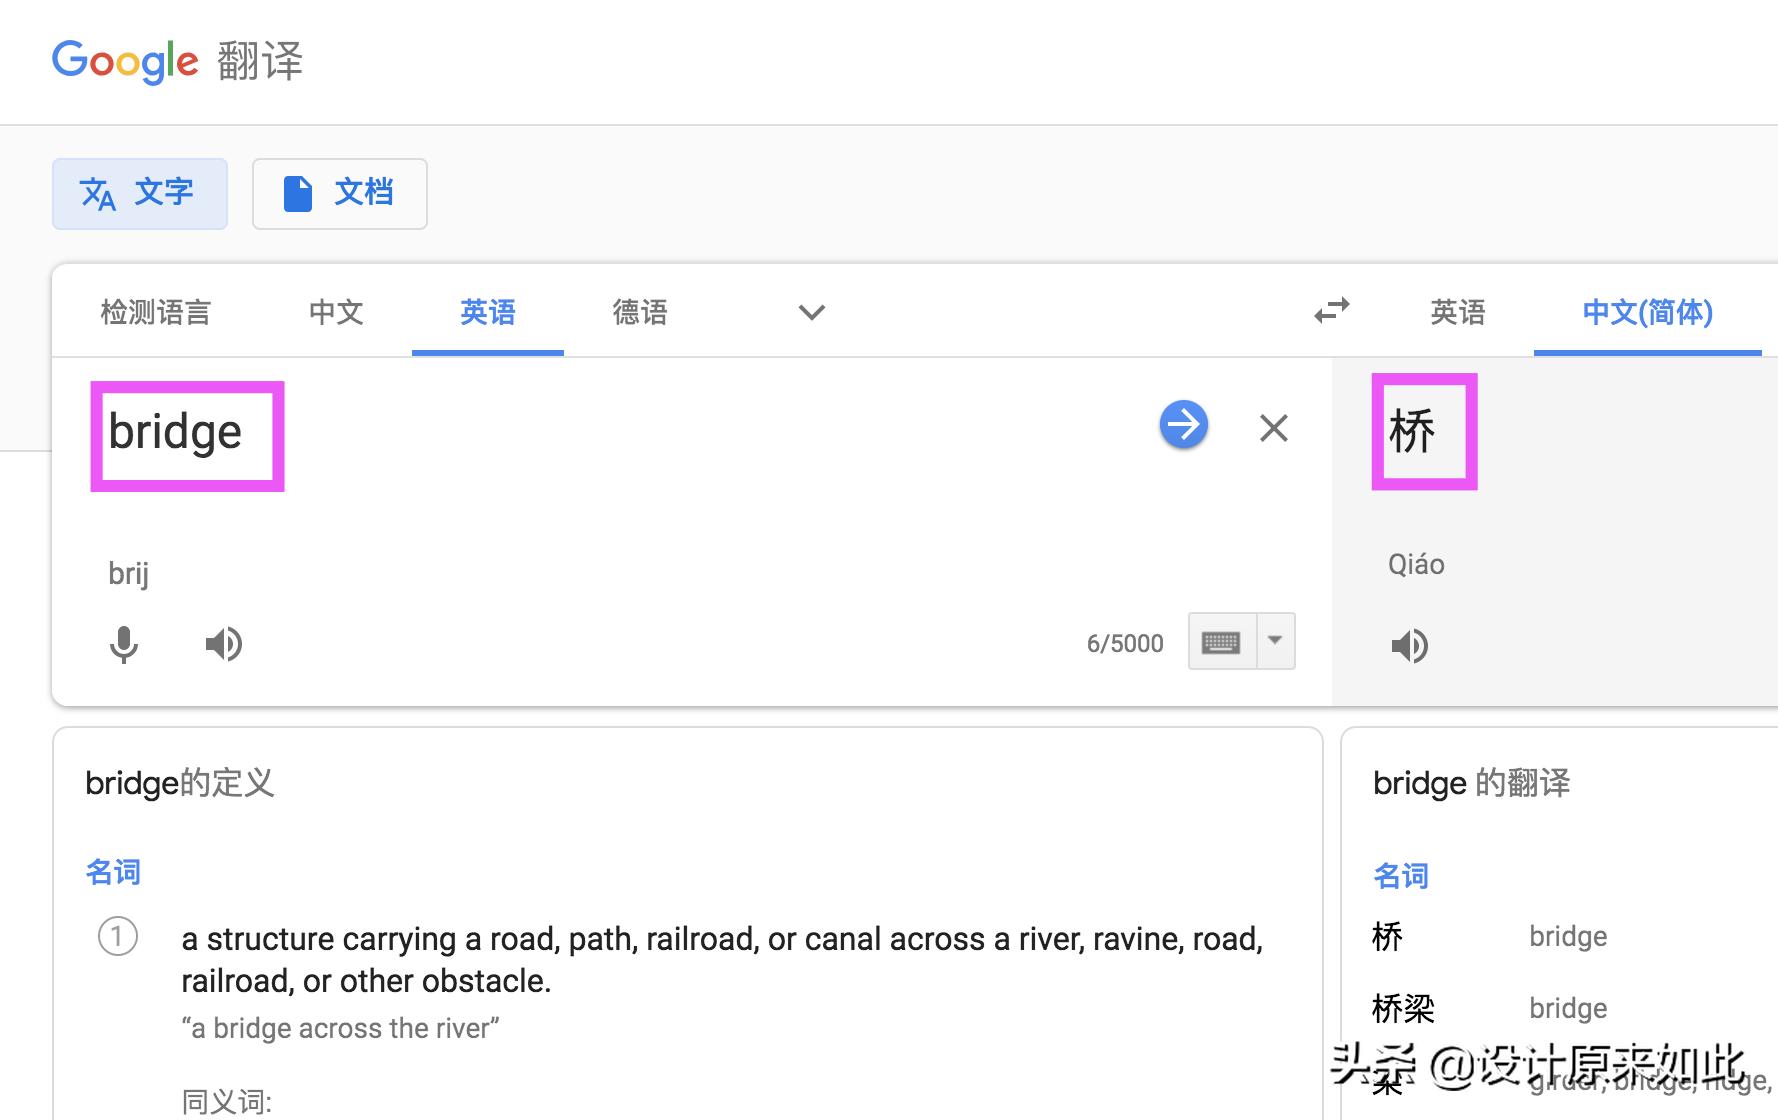Expand the additional source languages chevron

tap(811, 313)
